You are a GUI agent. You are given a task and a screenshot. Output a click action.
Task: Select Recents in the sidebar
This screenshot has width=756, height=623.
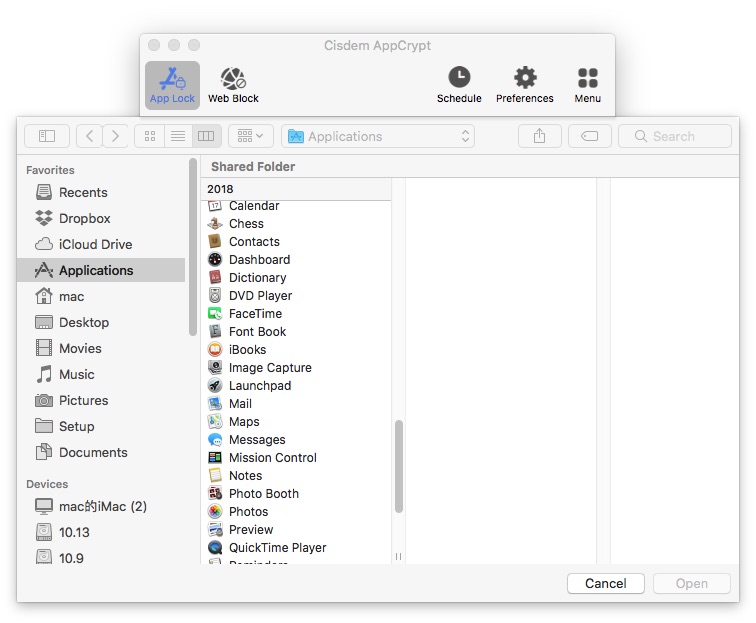tap(101, 192)
